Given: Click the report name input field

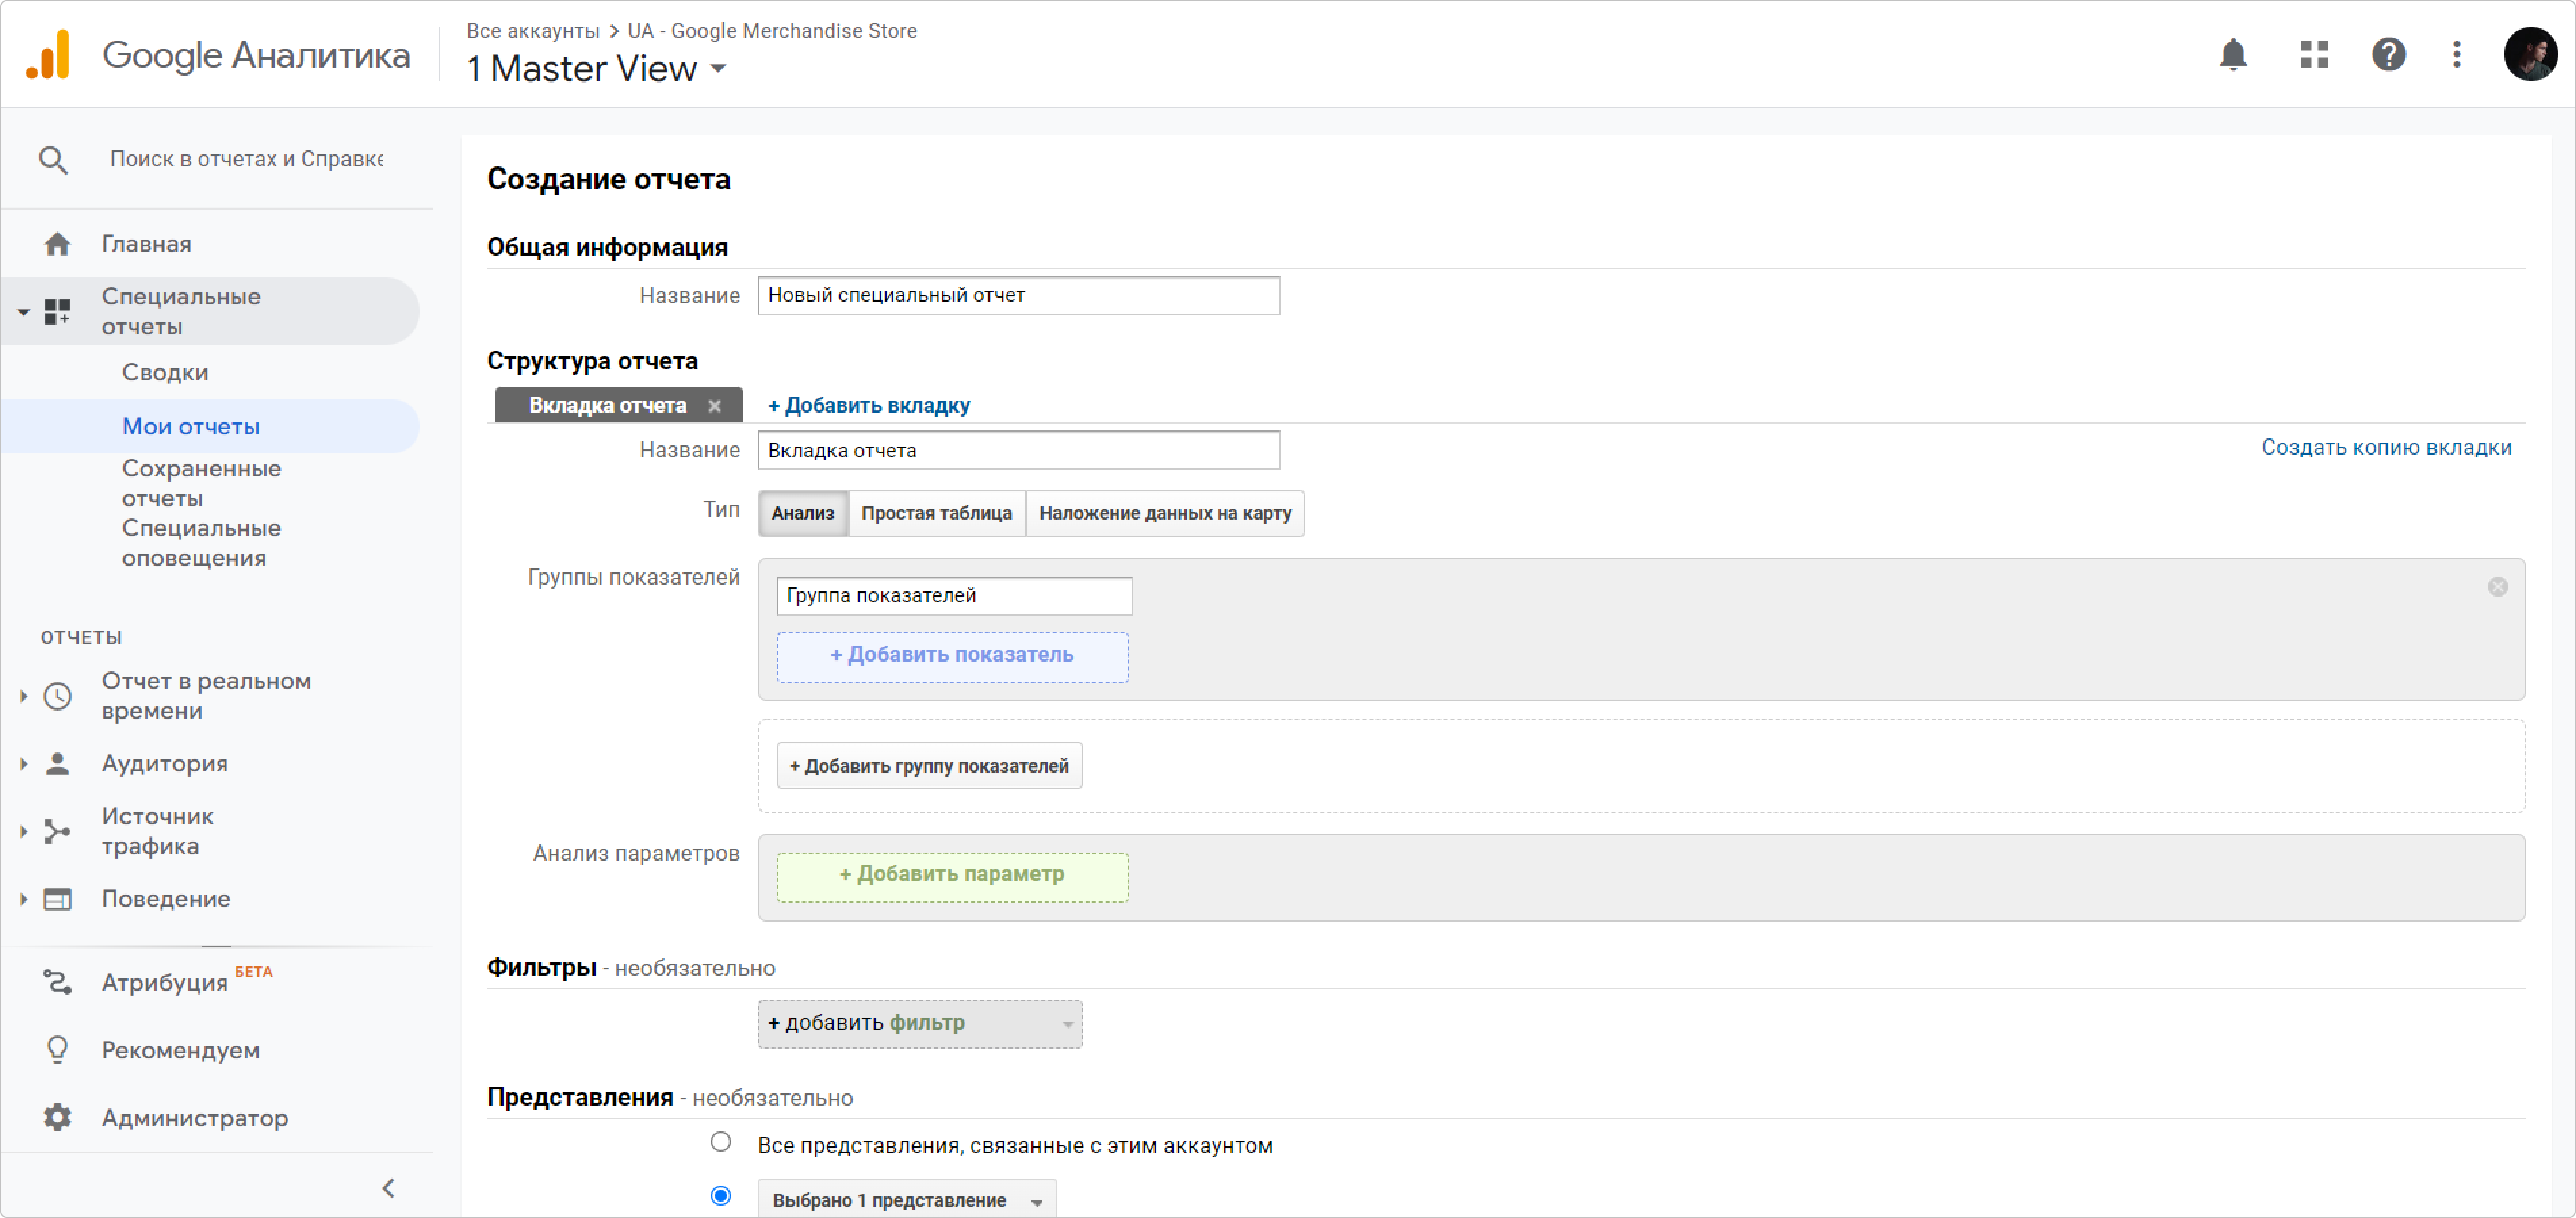Looking at the screenshot, I should [x=1018, y=296].
